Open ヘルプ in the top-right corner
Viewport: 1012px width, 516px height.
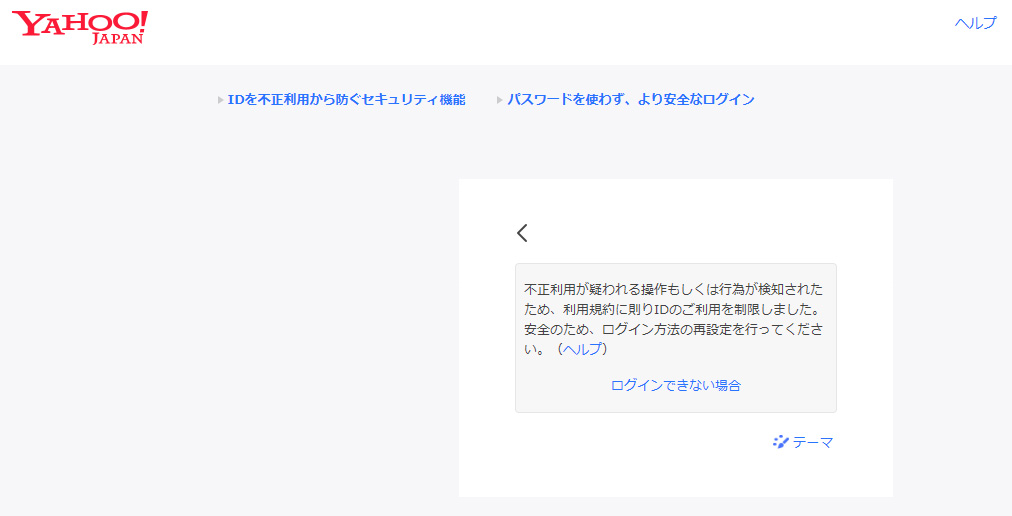click(975, 23)
